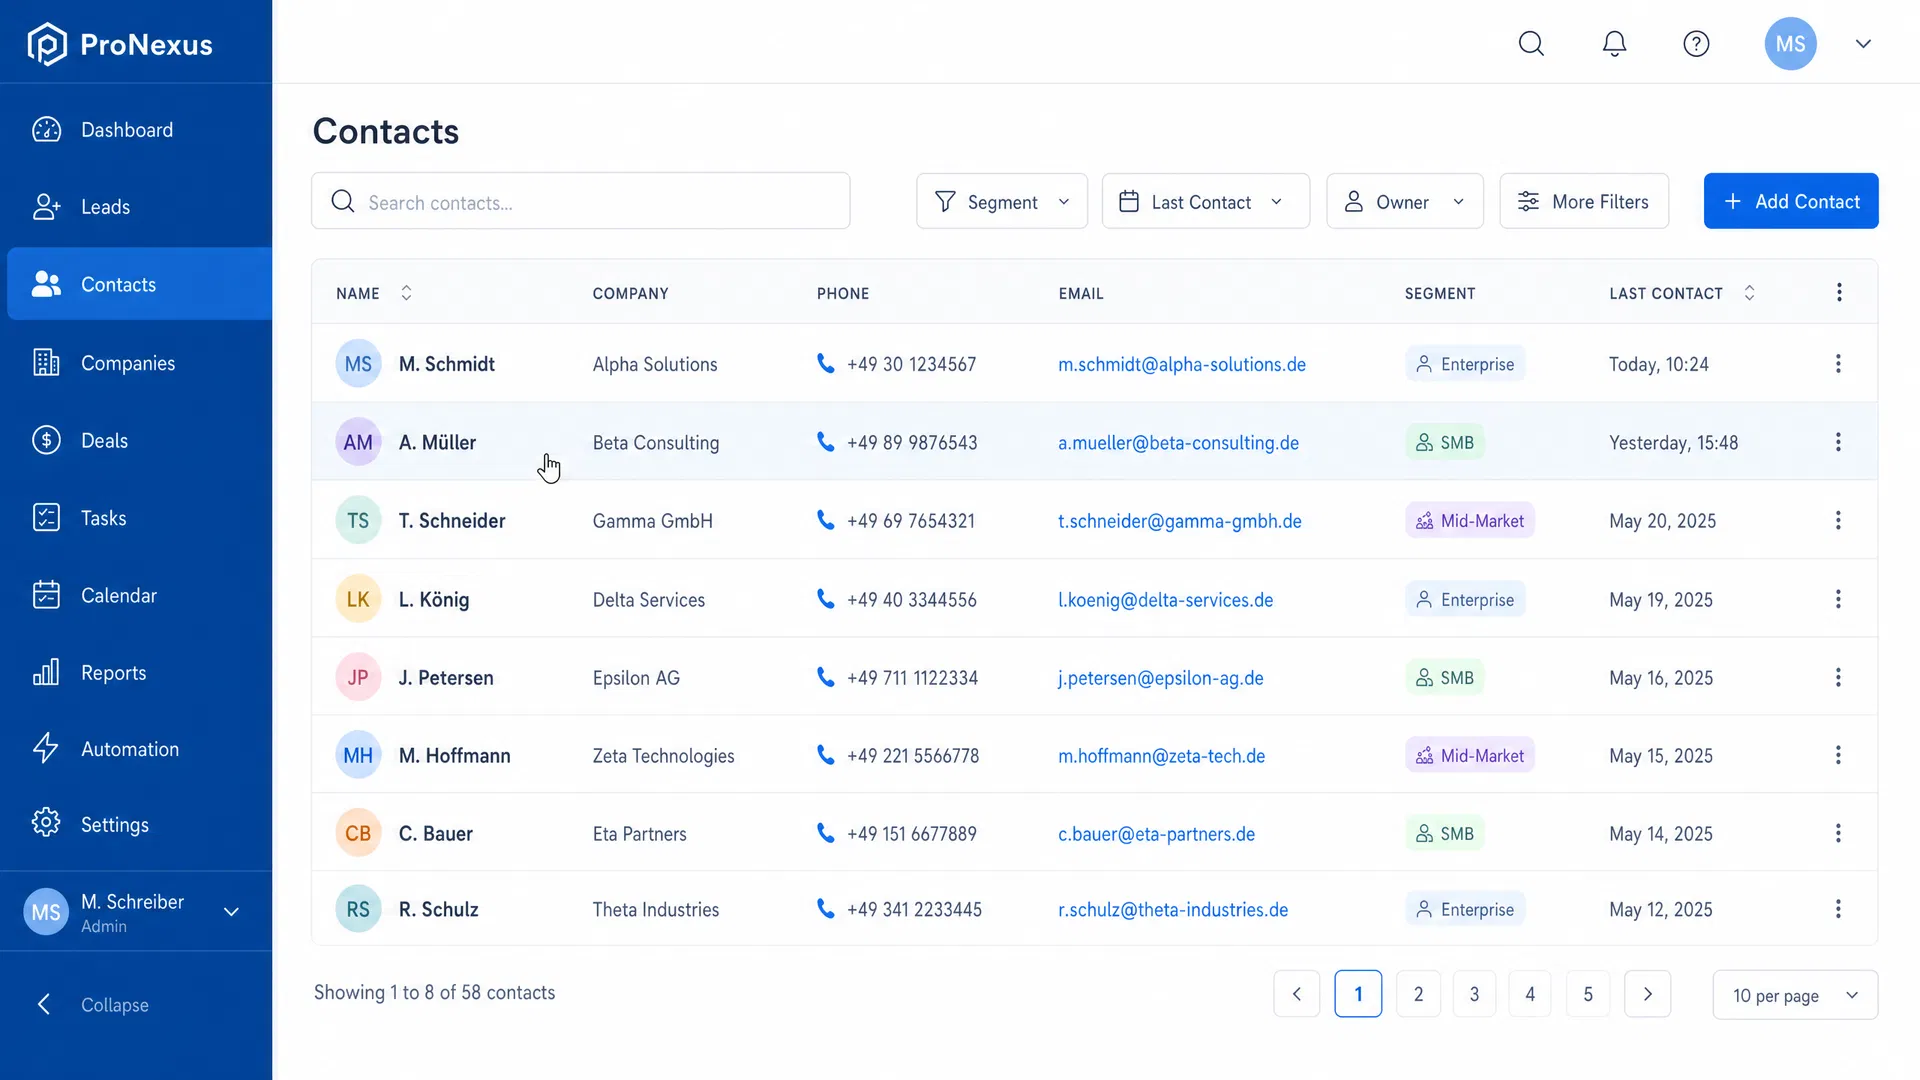Expand M. Schreiber user menu in sidebar
1920x1080 pixels.
(231, 912)
